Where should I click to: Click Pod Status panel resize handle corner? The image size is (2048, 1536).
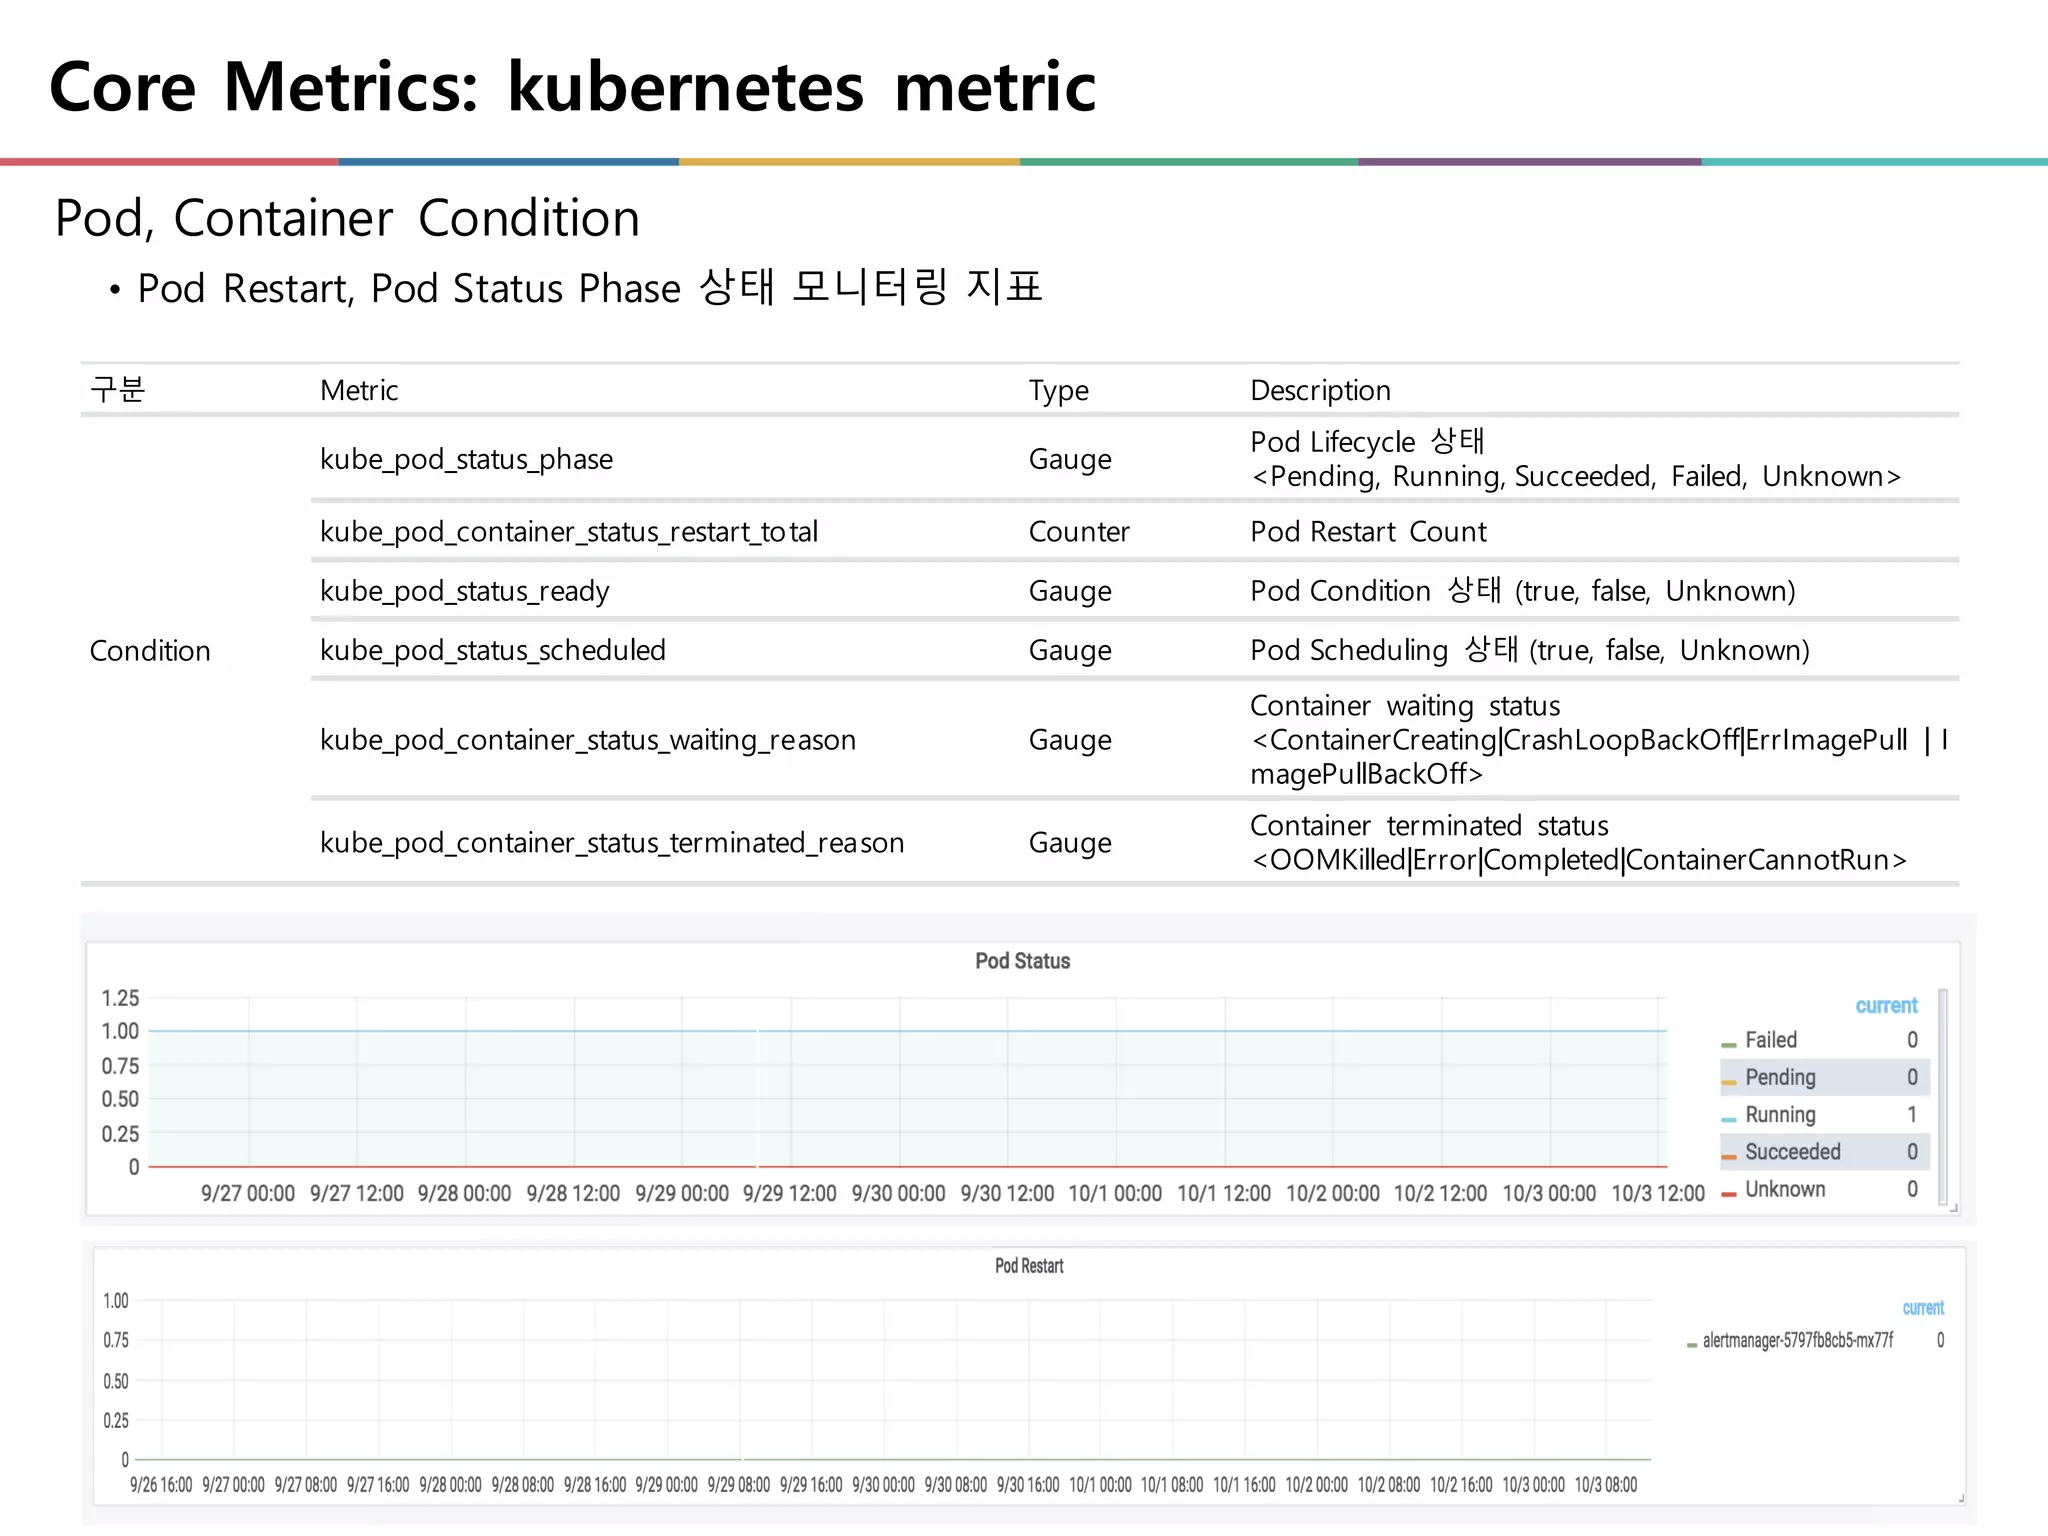1953,1208
